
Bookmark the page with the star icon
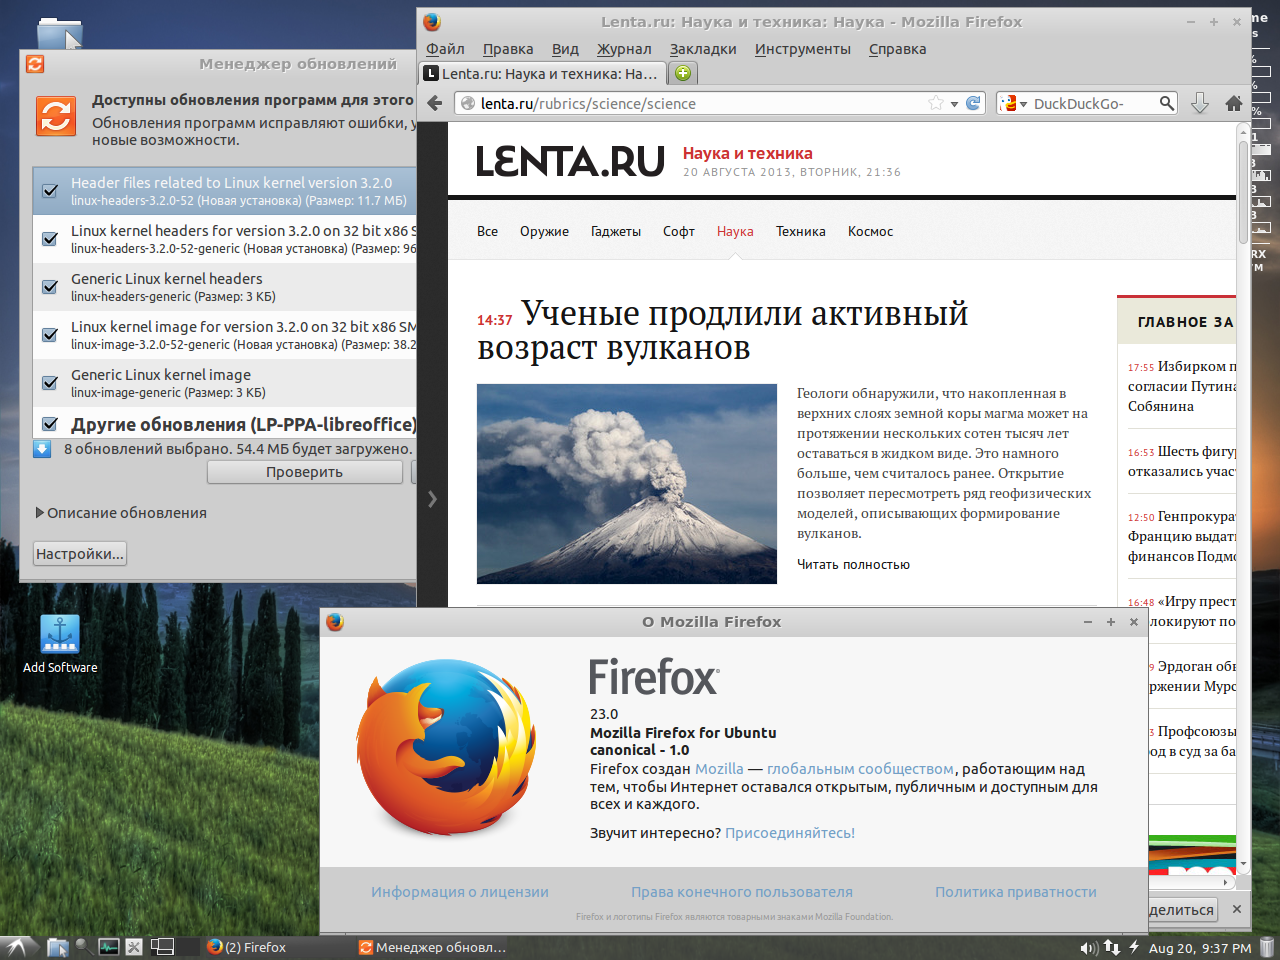[936, 103]
